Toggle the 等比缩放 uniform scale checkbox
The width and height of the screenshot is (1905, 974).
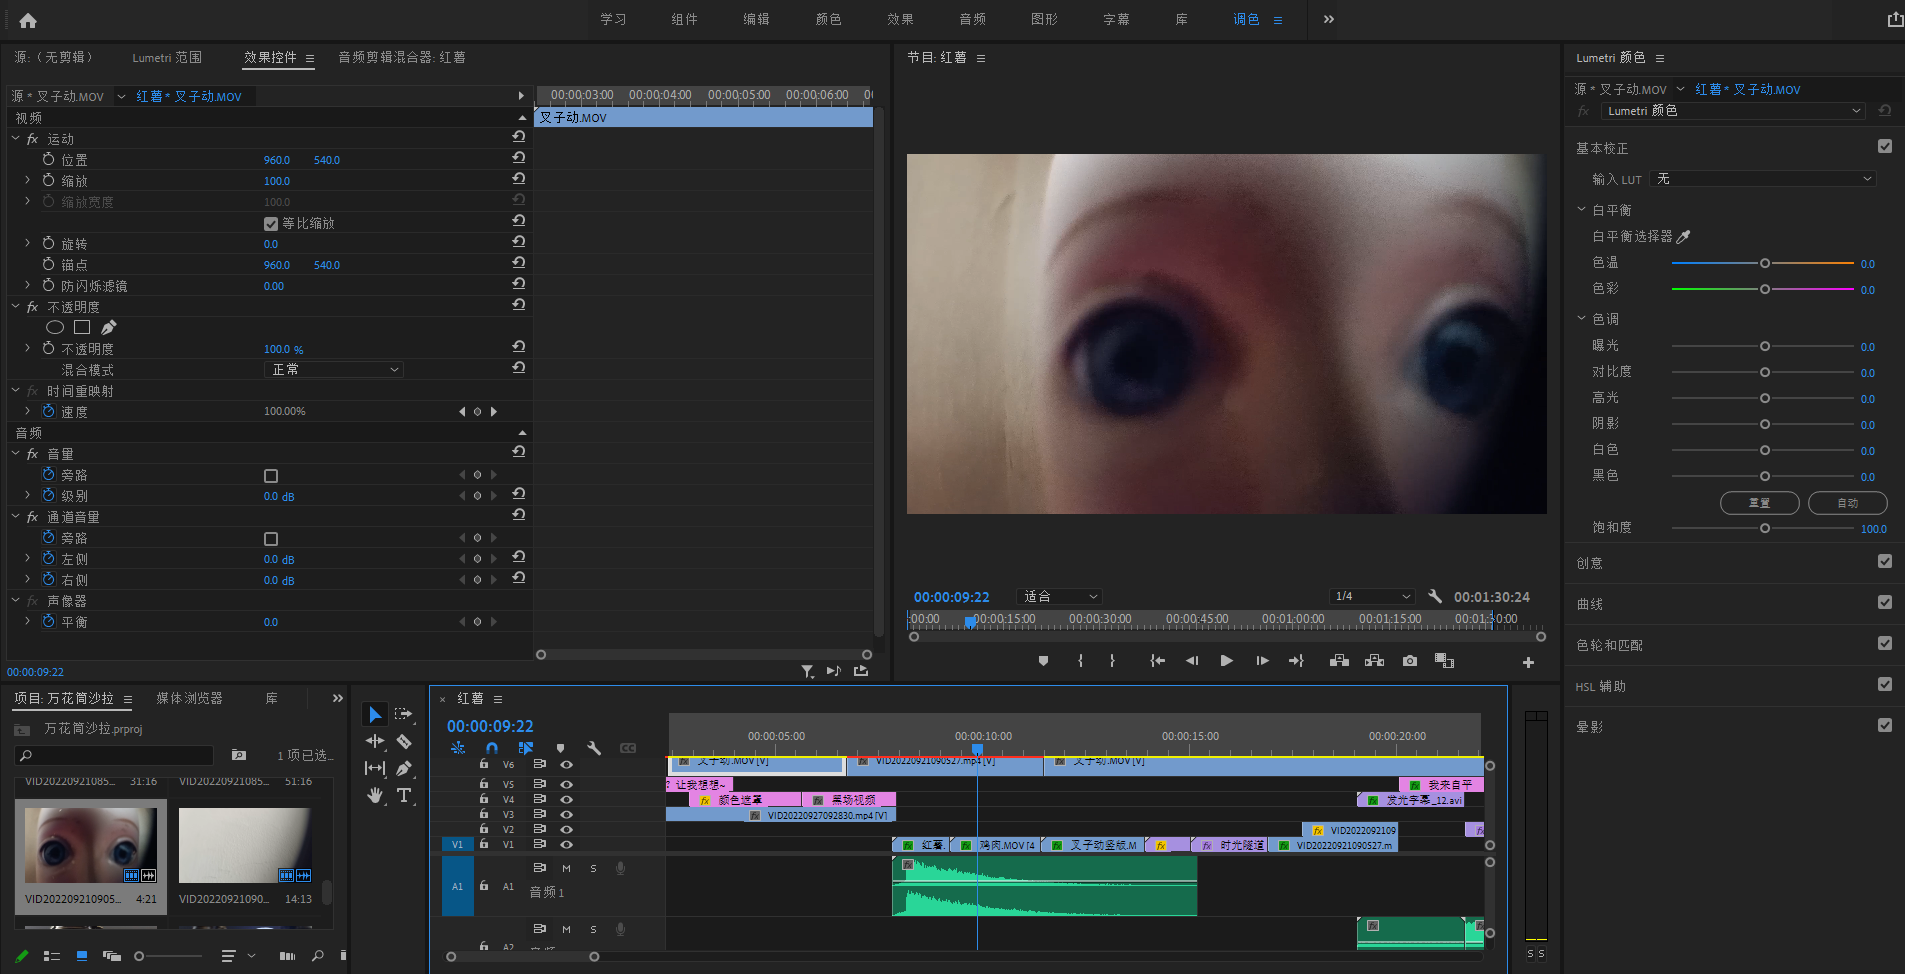click(x=271, y=224)
